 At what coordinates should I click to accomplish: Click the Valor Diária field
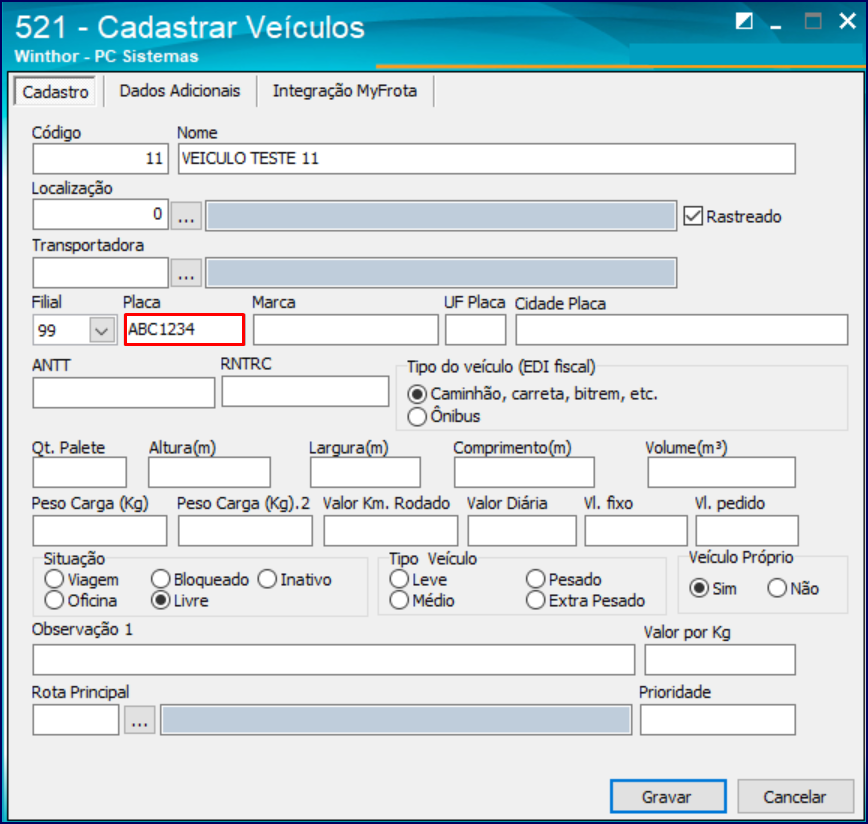pyautogui.click(x=521, y=531)
